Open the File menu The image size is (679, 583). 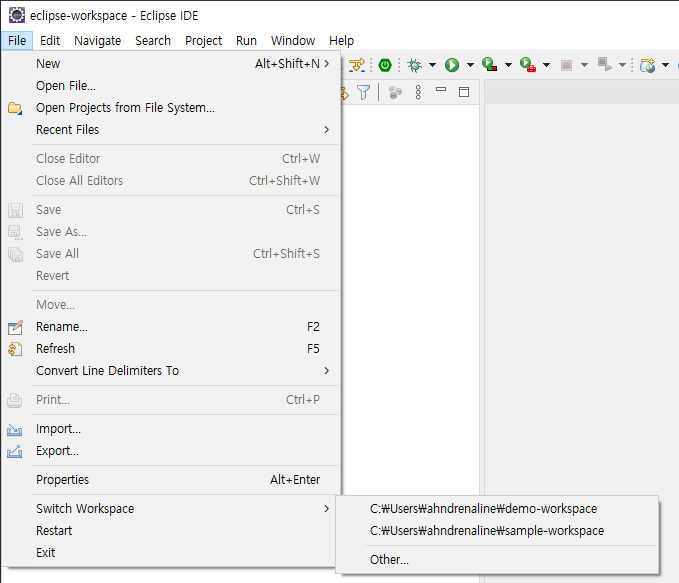point(17,41)
